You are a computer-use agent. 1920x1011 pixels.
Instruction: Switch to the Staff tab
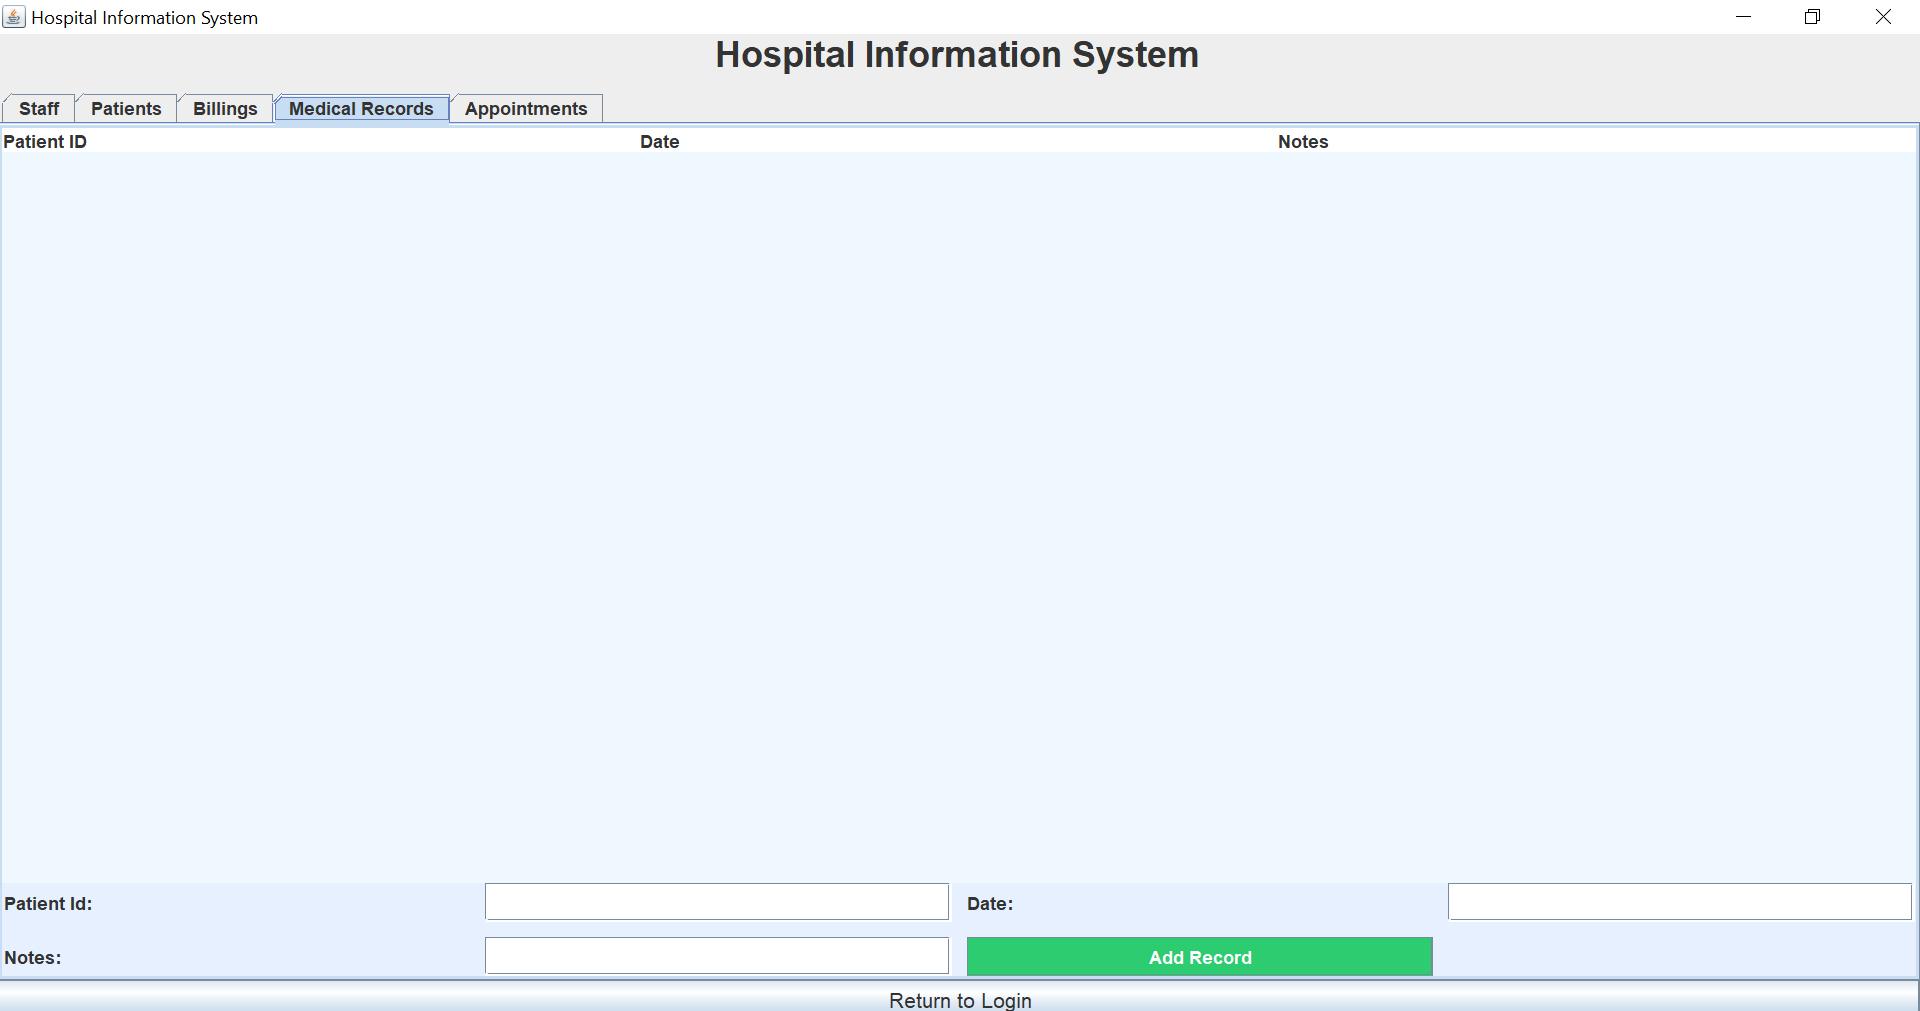pos(39,108)
